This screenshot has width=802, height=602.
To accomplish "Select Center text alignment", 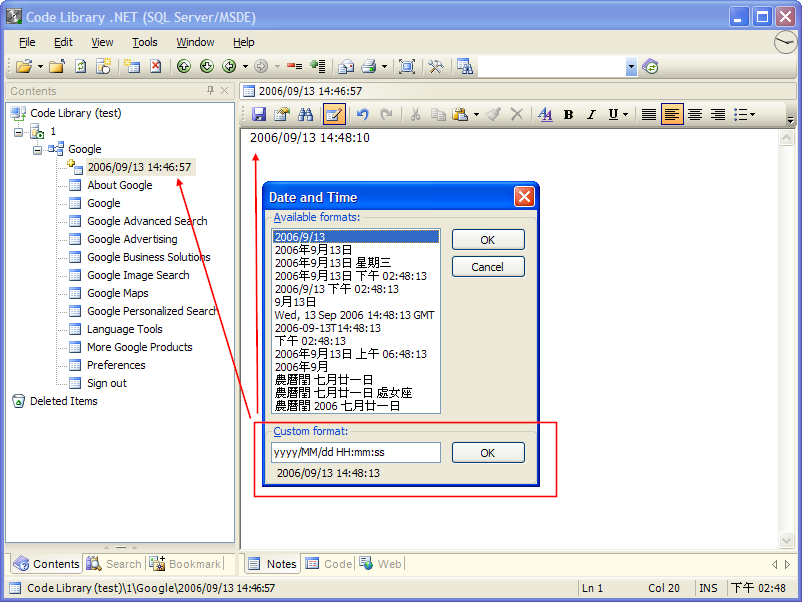I will [x=695, y=114].
